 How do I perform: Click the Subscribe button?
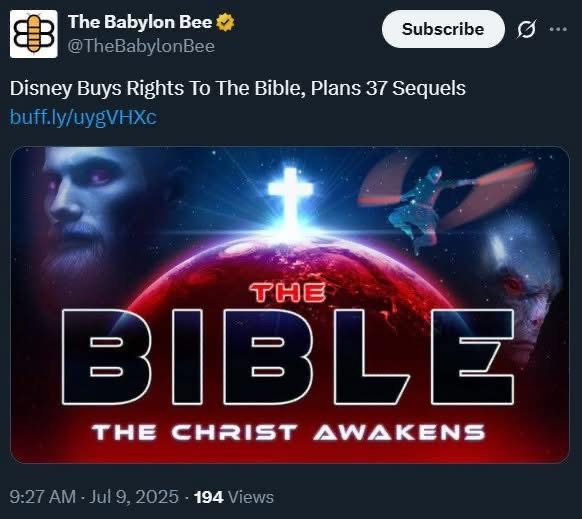[443, 29]
